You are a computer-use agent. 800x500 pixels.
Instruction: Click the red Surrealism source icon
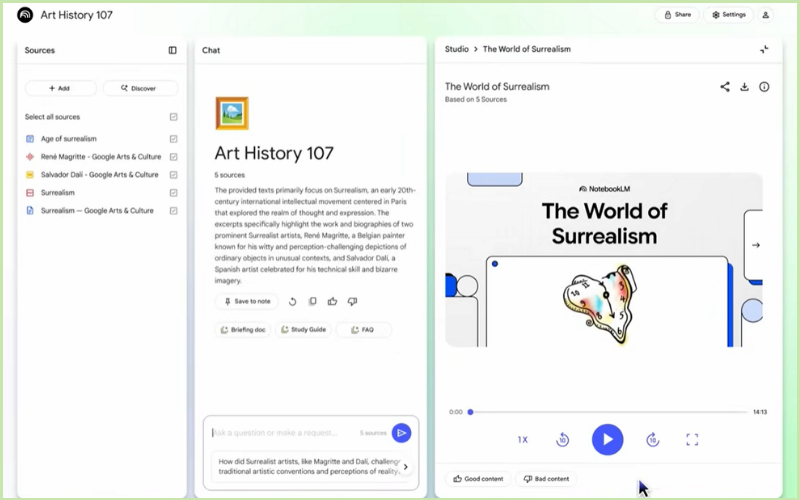pos(30,193)
